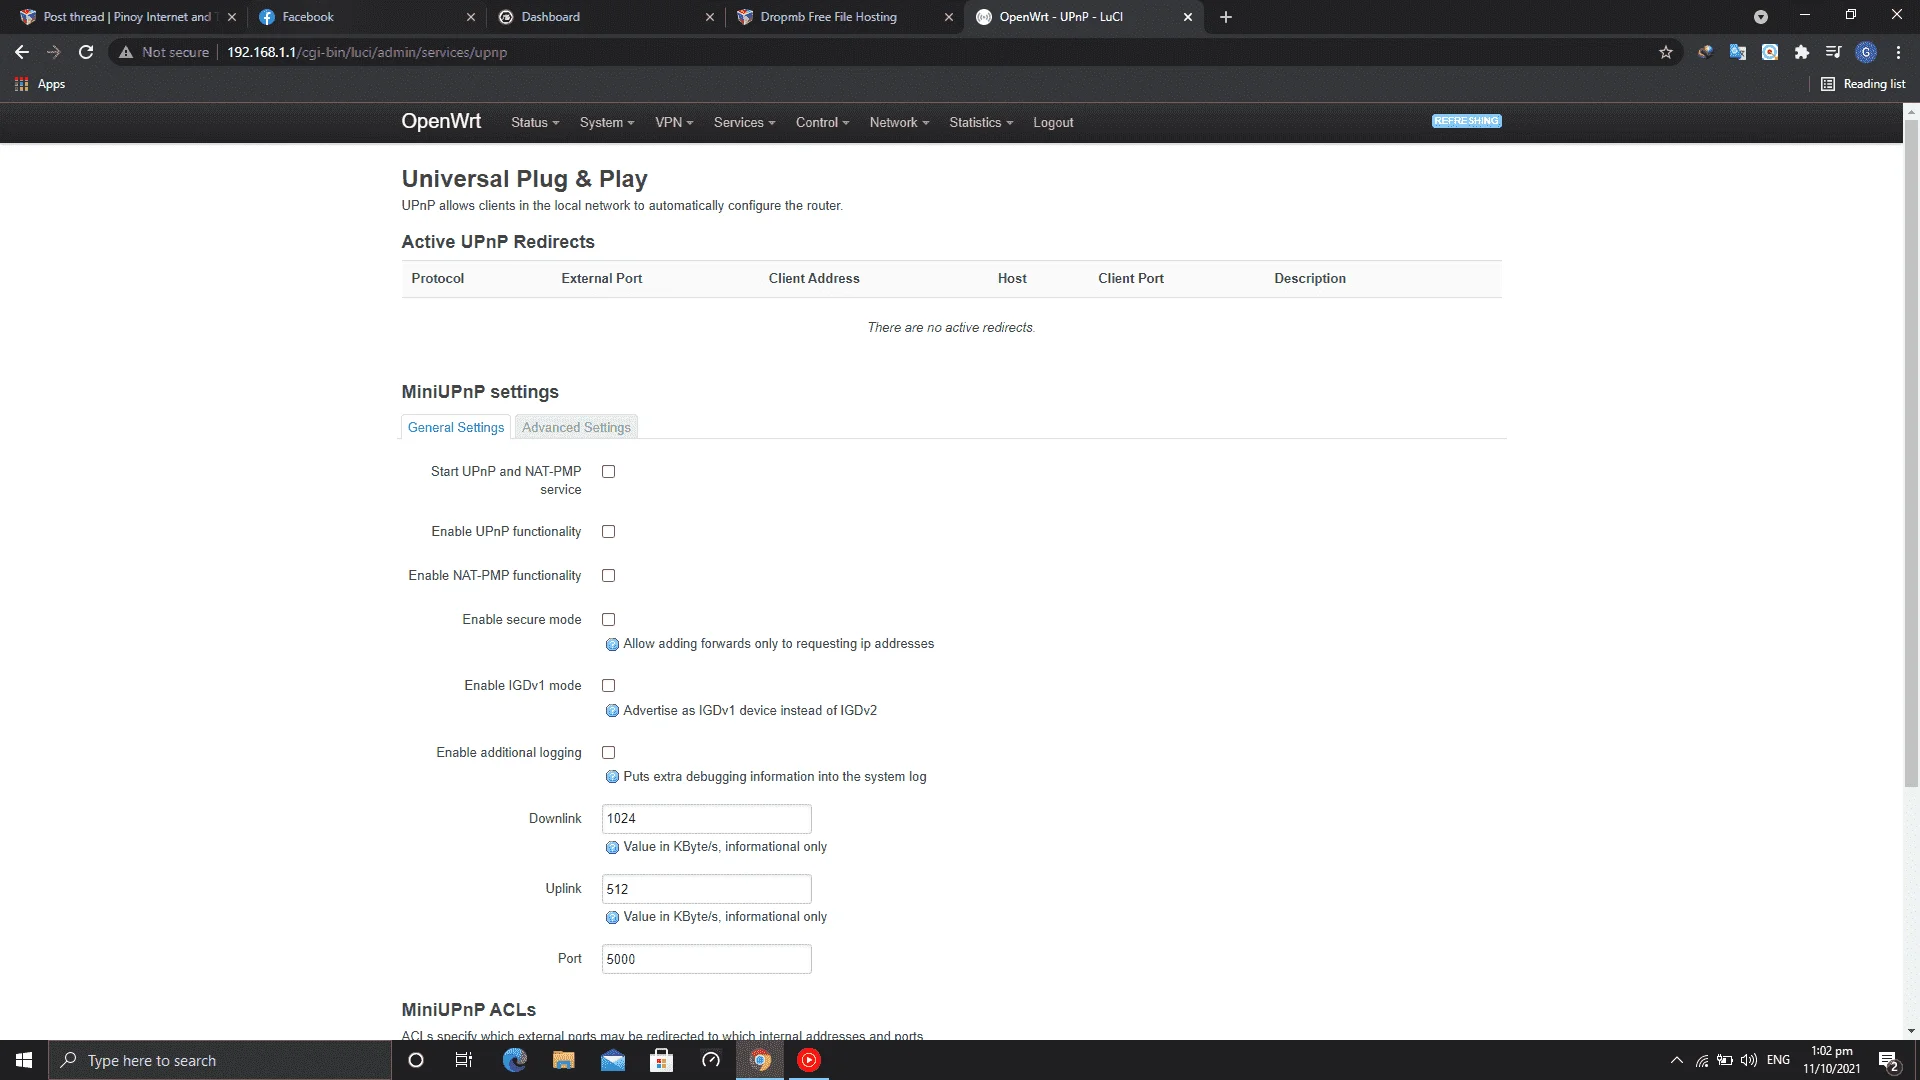Open Cortana from the taskbar
The height and width of the screenshot is (1080, 1920).
pos(416,1060)
